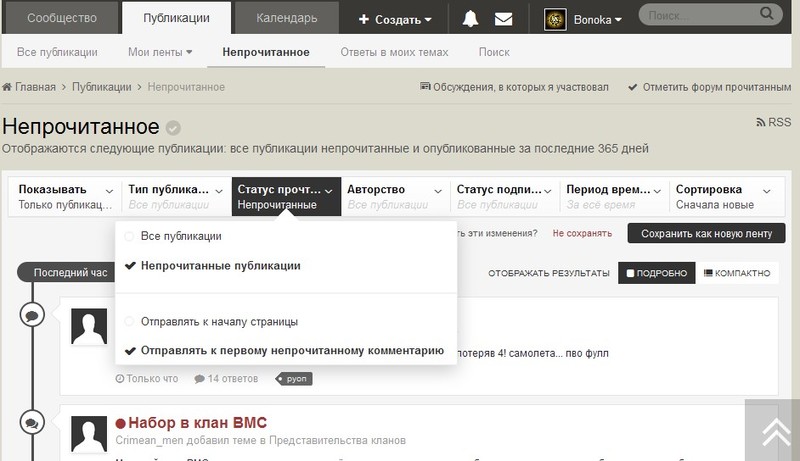Screen dimensions: 800x461
Task: Open the Статус подписки filter dropdown
Action: 505,196
